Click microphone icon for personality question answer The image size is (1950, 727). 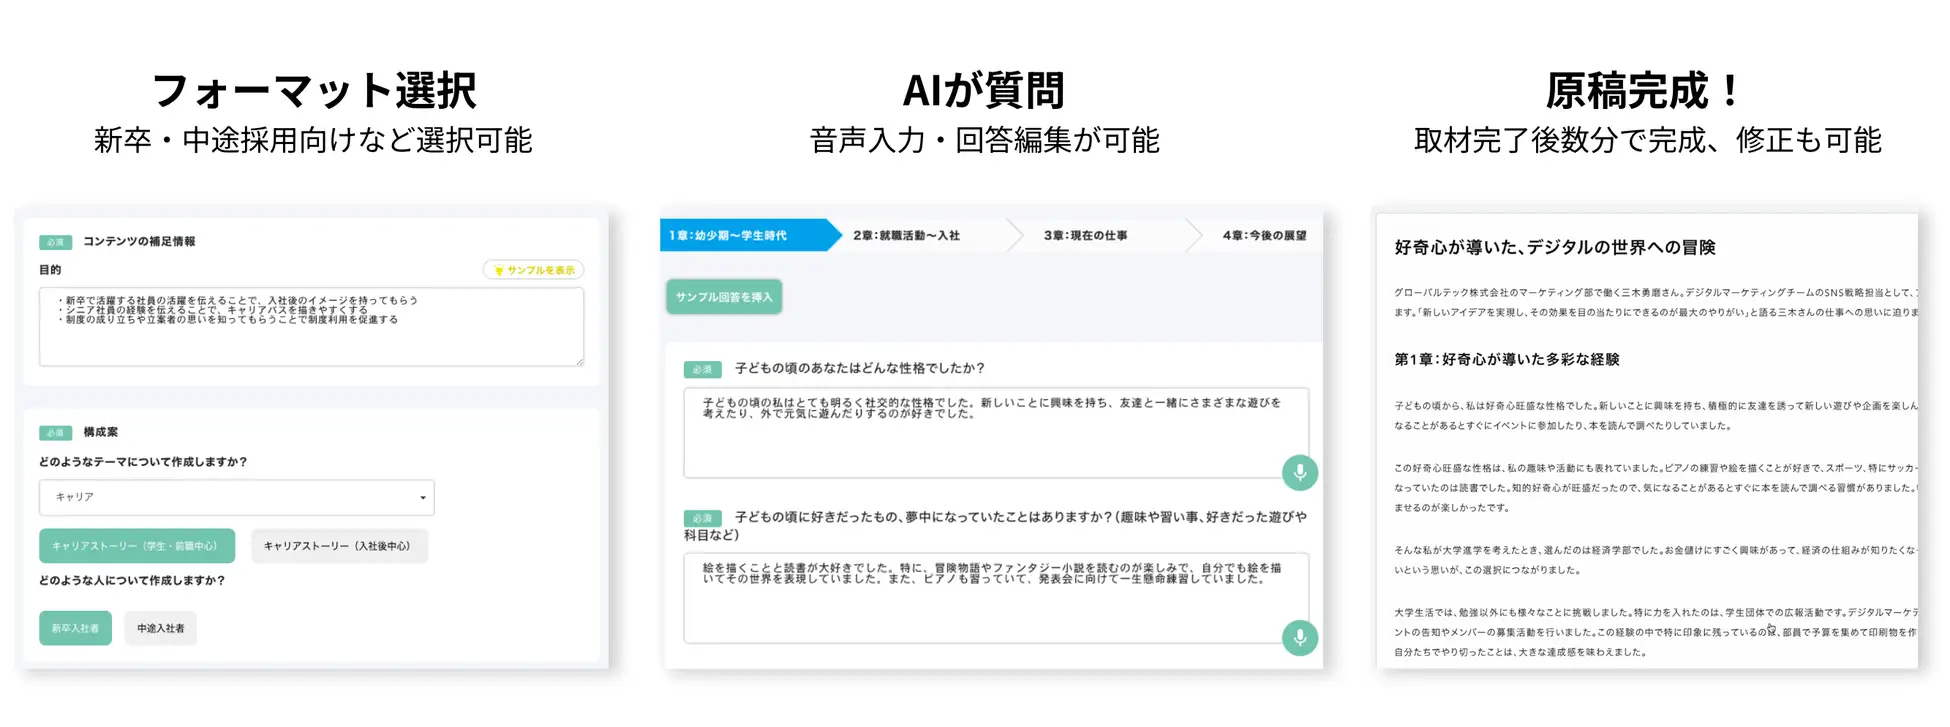(x=1299, y=472)
